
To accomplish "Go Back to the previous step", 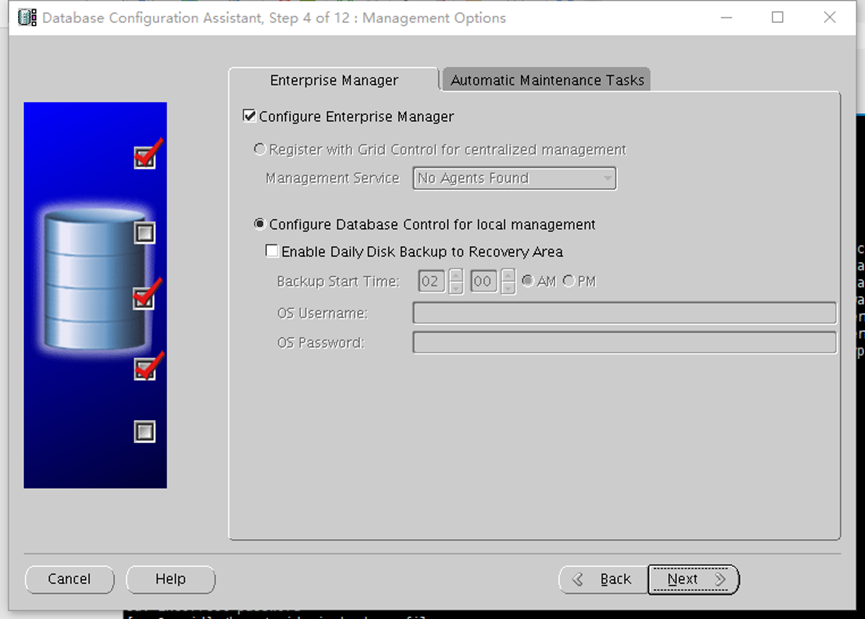I will [603, 579].
